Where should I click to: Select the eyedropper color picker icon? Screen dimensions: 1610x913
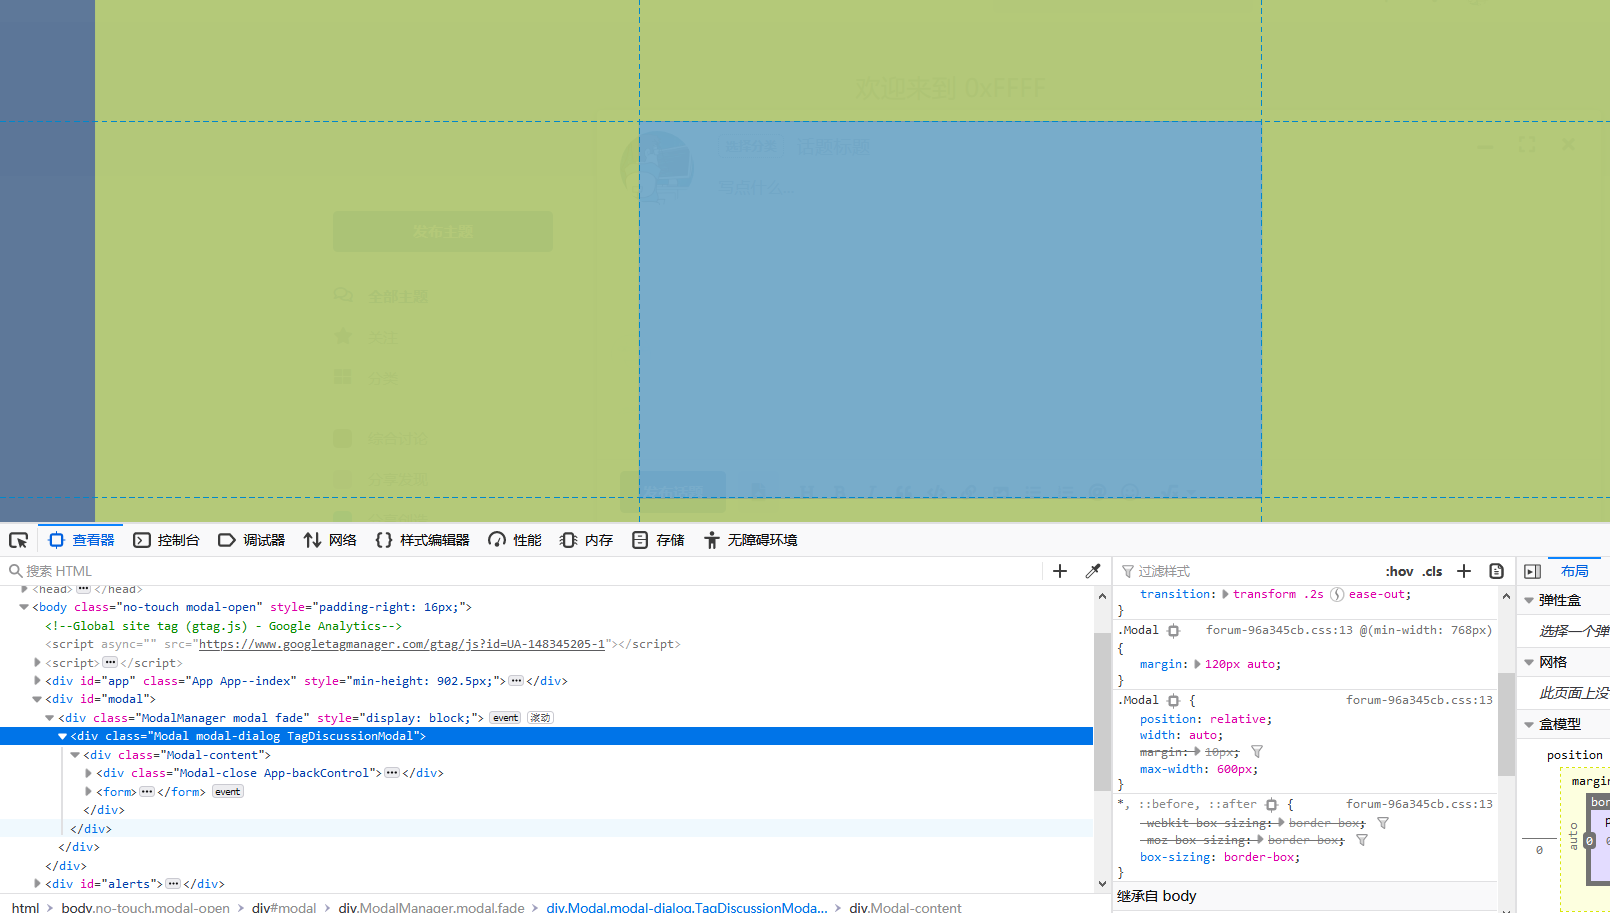(x=1093, y=571)
